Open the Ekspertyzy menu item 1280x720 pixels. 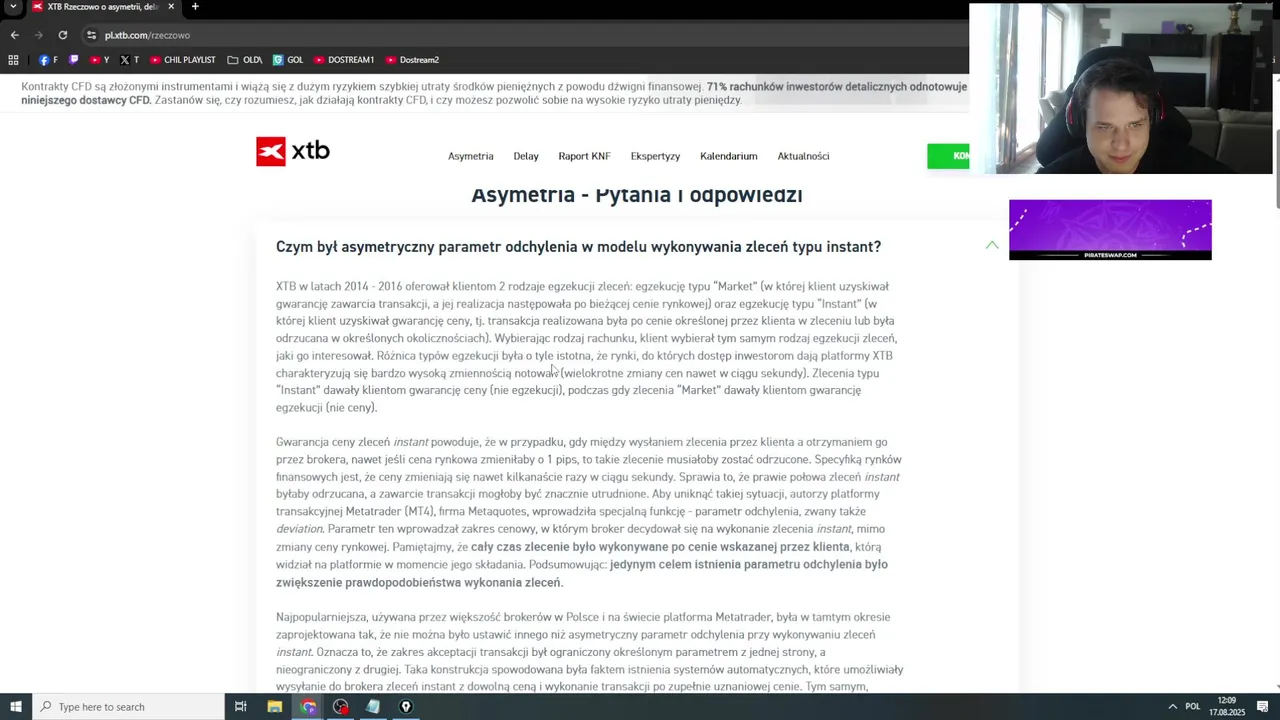click(655, 156)
